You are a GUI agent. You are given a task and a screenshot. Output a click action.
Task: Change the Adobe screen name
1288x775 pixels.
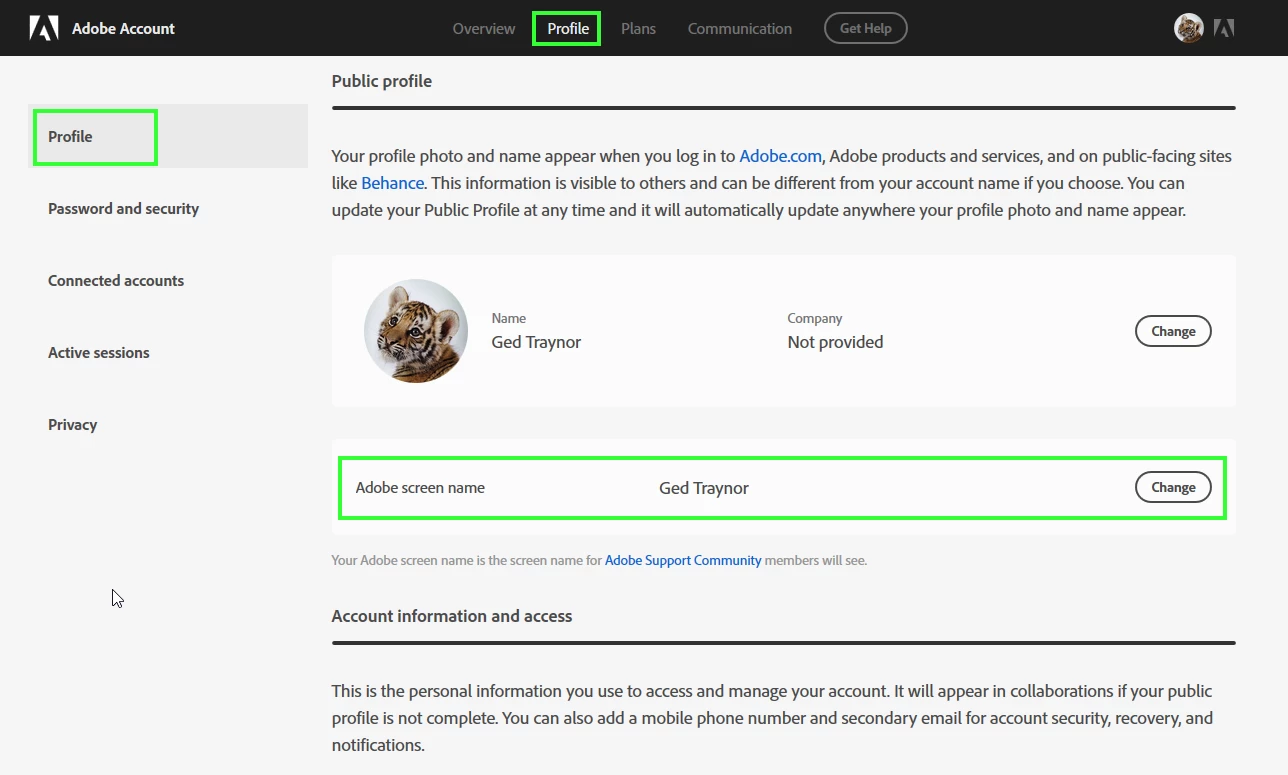1173,487
